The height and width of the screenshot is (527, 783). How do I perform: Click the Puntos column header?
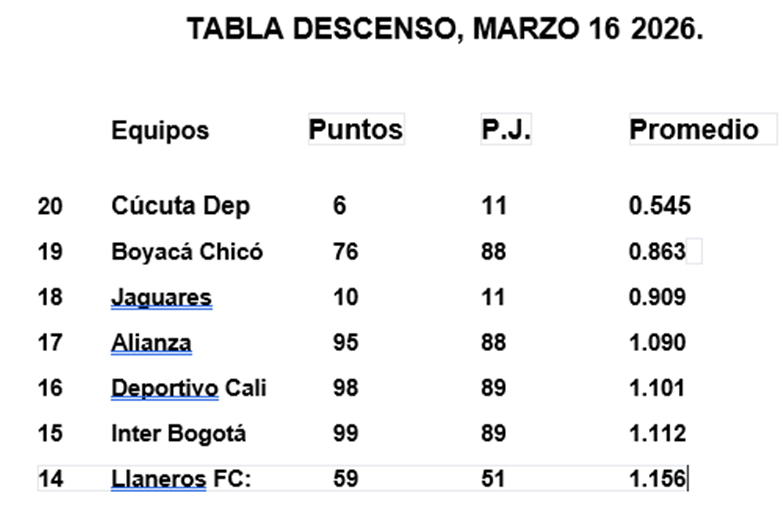pyautogui.click(x=355, y=129)
